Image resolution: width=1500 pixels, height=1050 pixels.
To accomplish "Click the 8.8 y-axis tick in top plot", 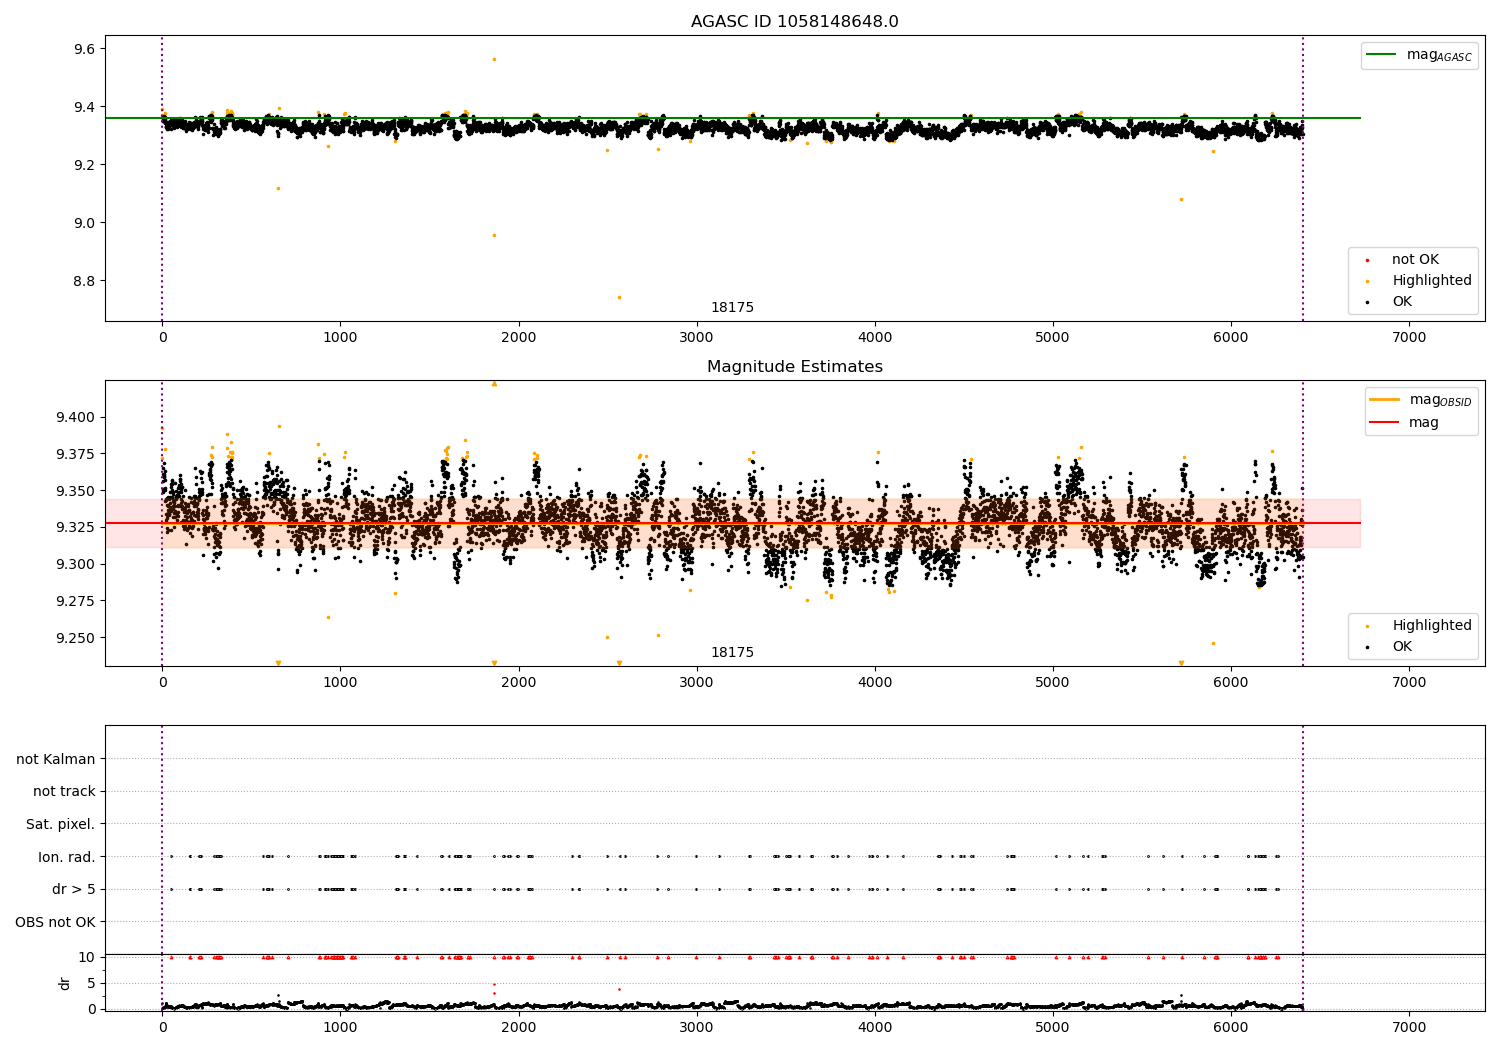I will (82, 281).
